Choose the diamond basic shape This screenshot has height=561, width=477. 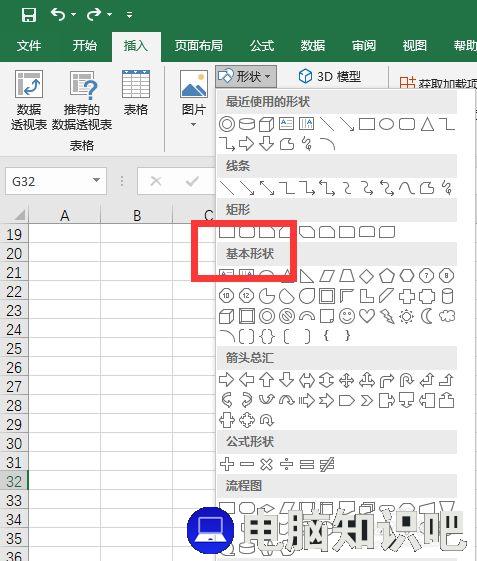[367, 276]
